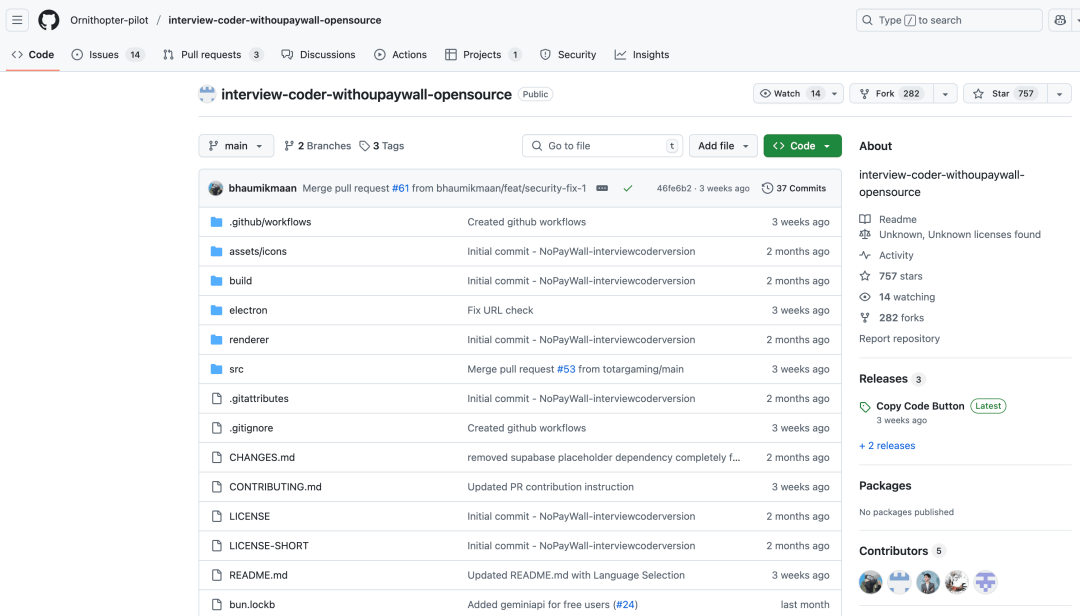Open the 37 Commits history
1080x616 pixels.
point(794,188)
